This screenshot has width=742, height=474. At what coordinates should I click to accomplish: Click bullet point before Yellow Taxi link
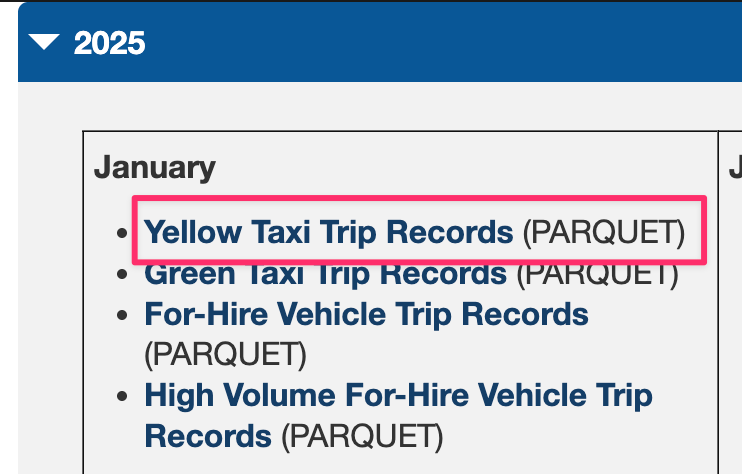[123, 233]
